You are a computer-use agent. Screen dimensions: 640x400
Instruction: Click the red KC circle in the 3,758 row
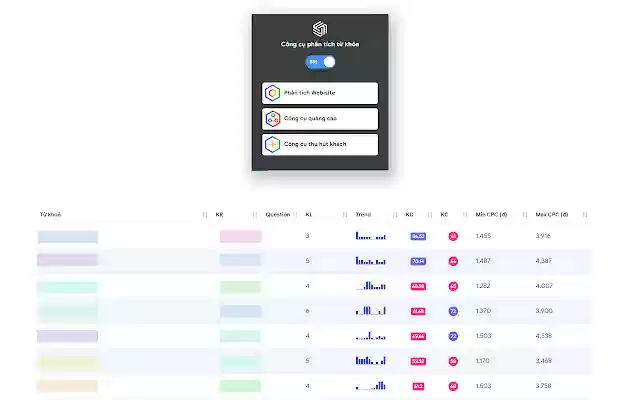[453, 386]
